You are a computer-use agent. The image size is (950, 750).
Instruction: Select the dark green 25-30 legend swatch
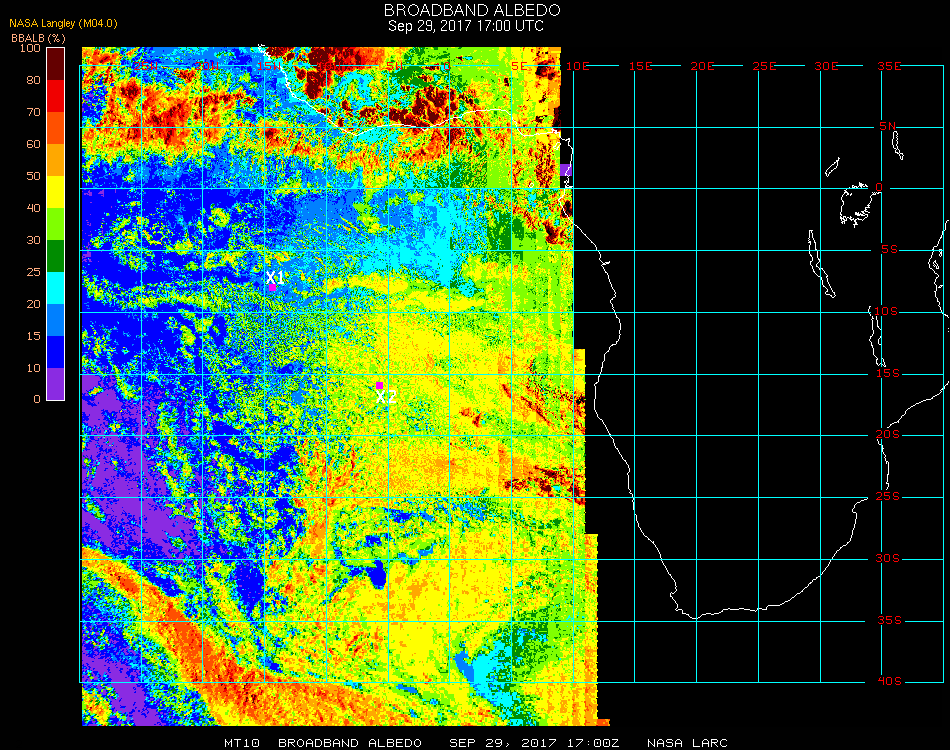(56, 256)
